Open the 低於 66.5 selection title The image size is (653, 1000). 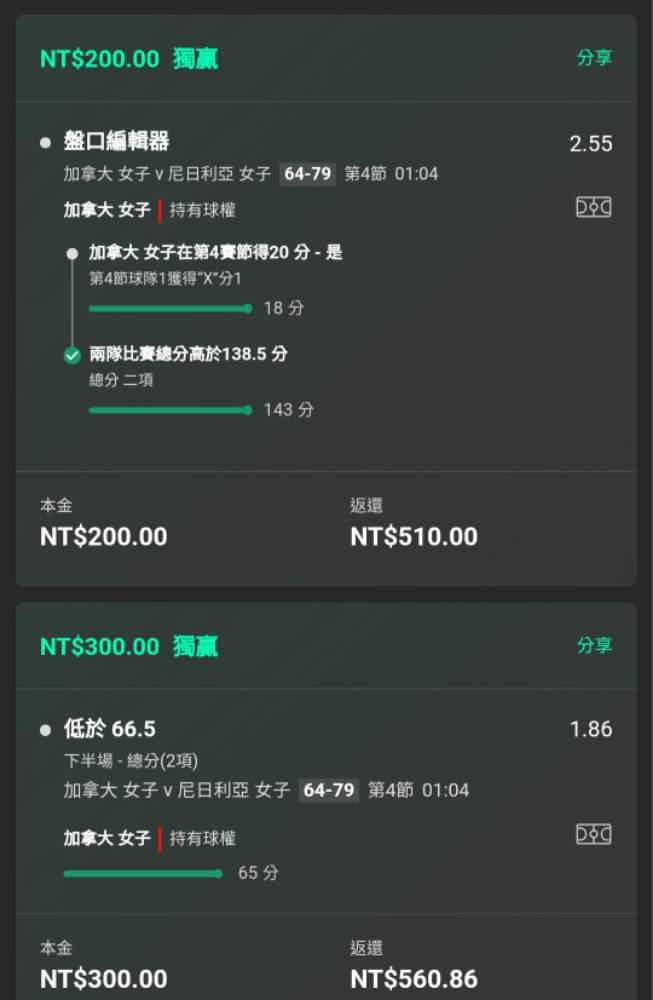pos(110,729)
